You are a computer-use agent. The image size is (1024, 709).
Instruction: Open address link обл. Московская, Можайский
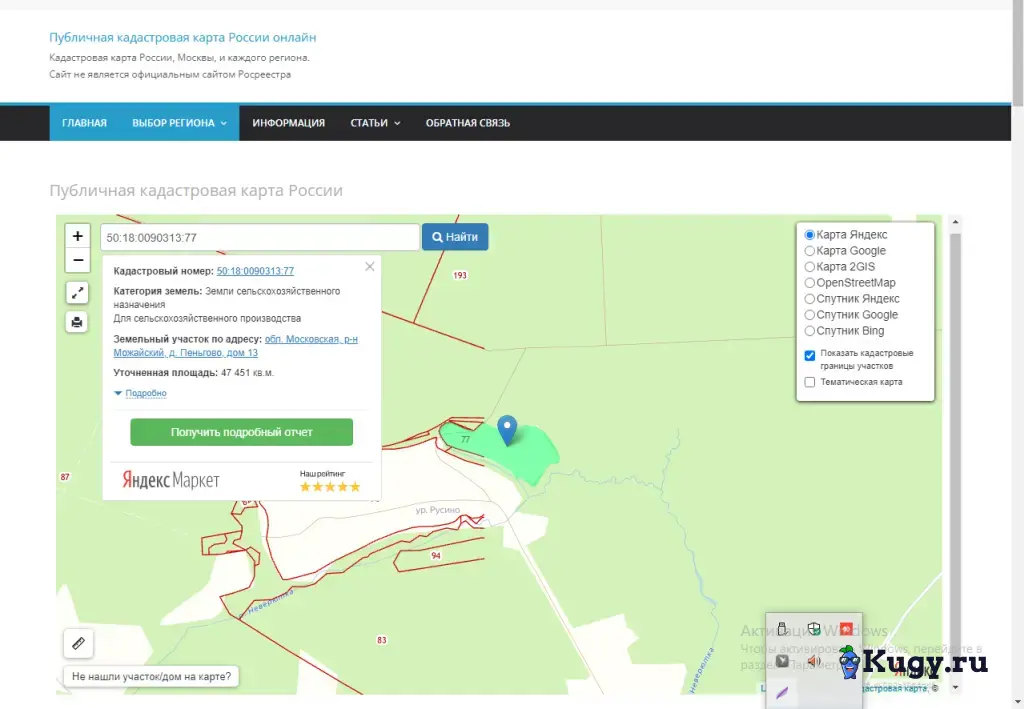(x=236, y=346)
